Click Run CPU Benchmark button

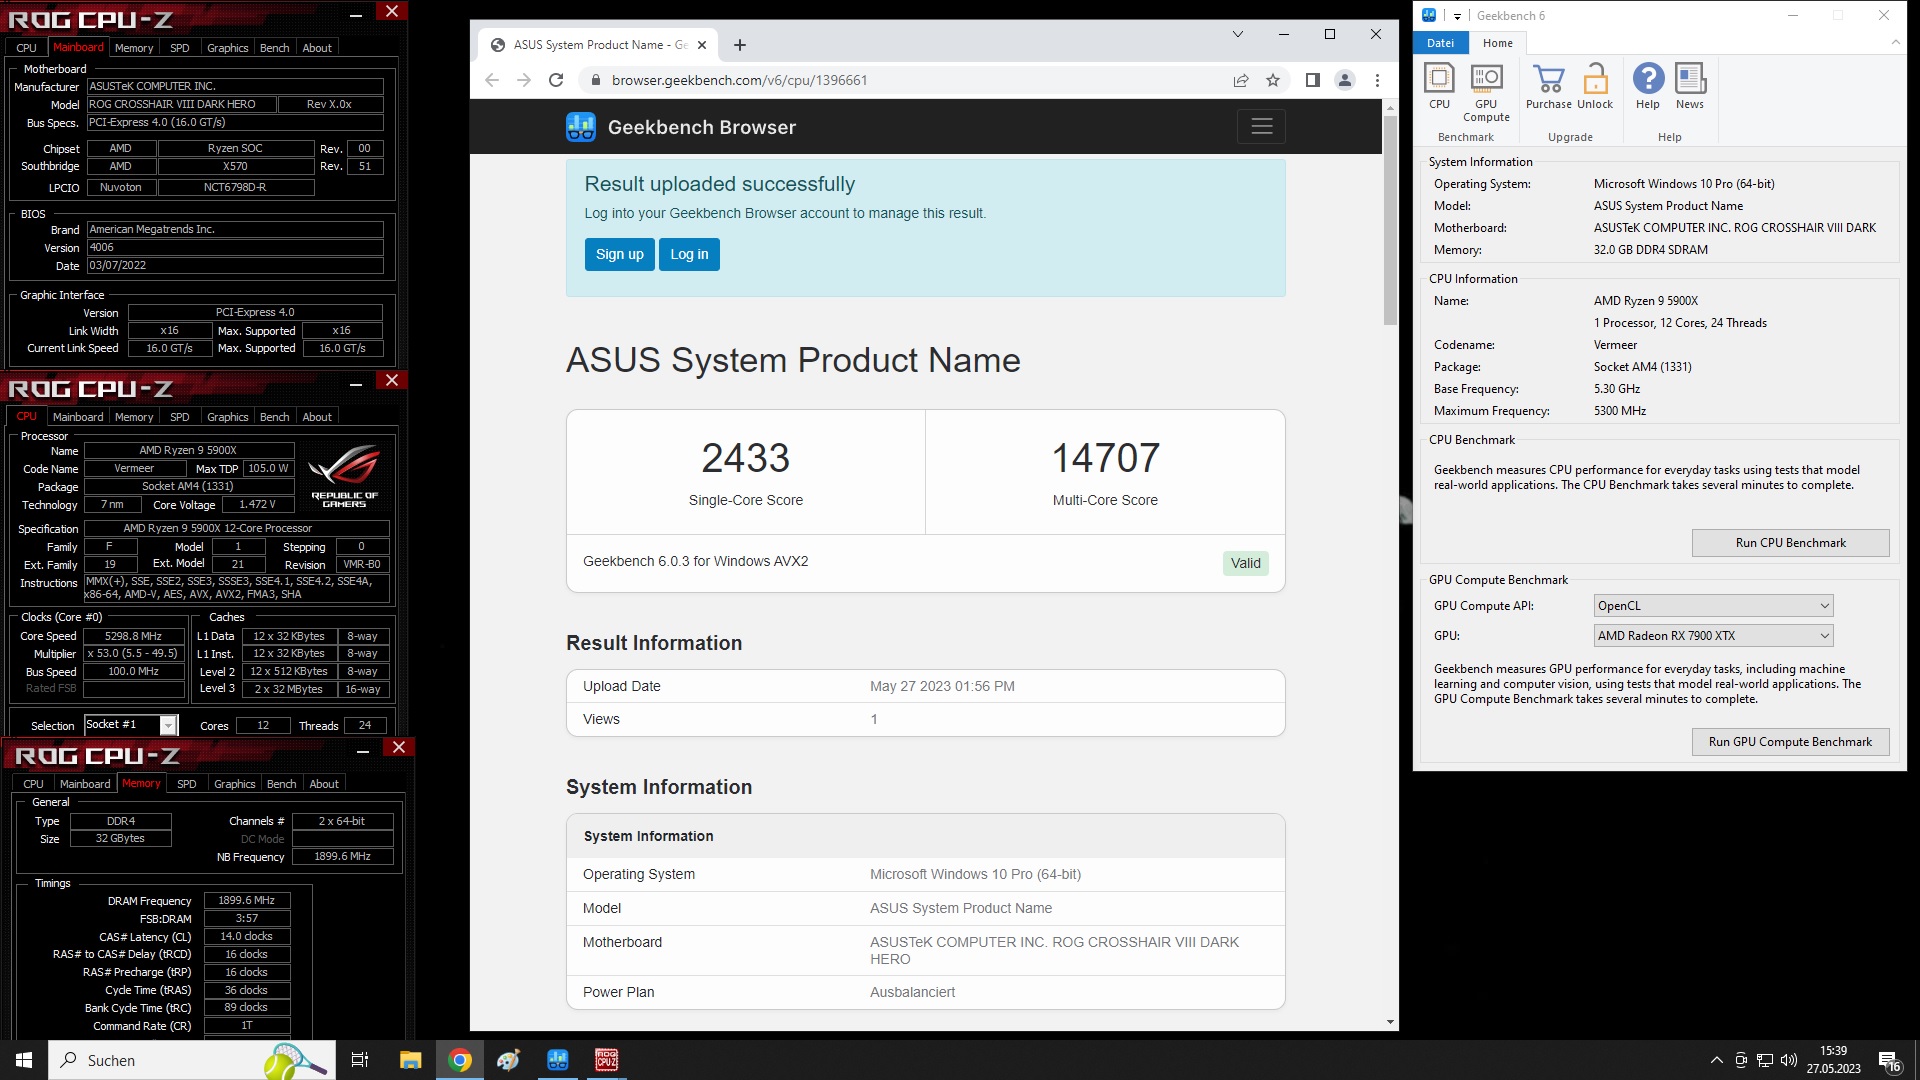[1790, 543]
